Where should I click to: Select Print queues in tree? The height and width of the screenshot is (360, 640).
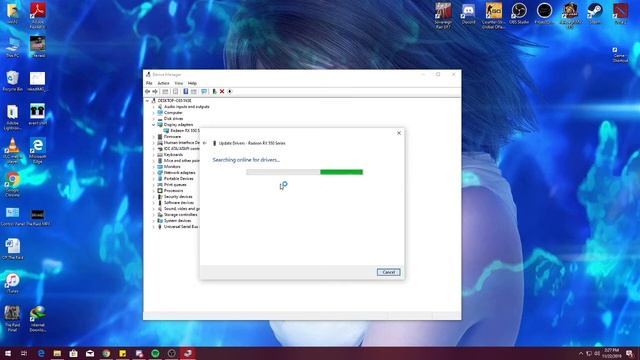(x=175, y=184)
